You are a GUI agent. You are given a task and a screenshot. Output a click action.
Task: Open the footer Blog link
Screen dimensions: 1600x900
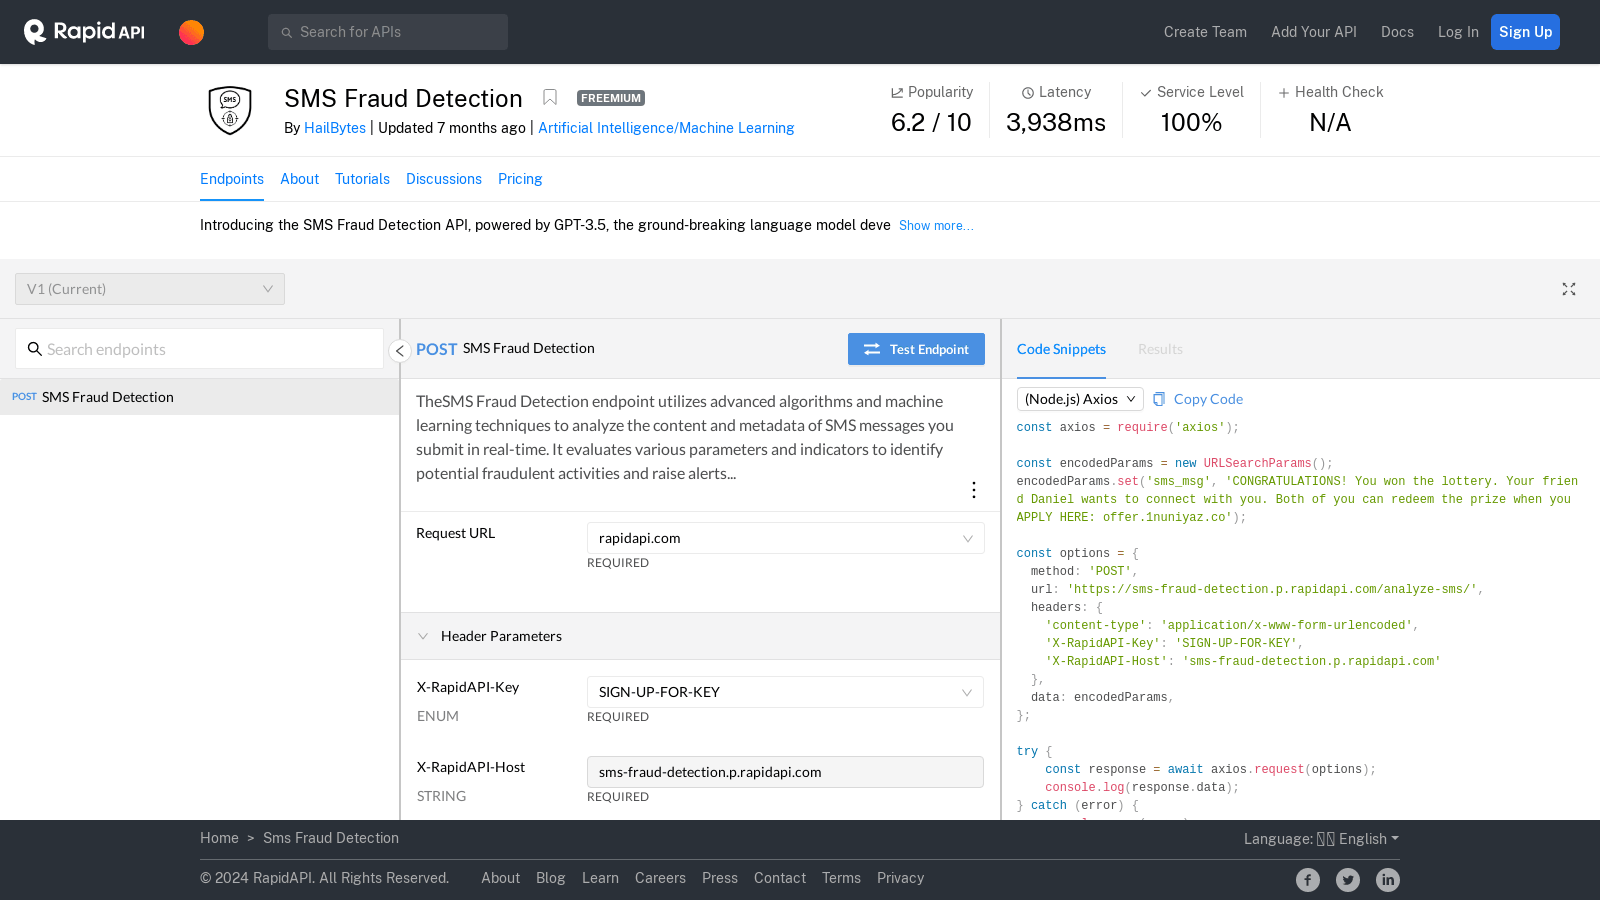pyautogui.click(x=551, y=878)
